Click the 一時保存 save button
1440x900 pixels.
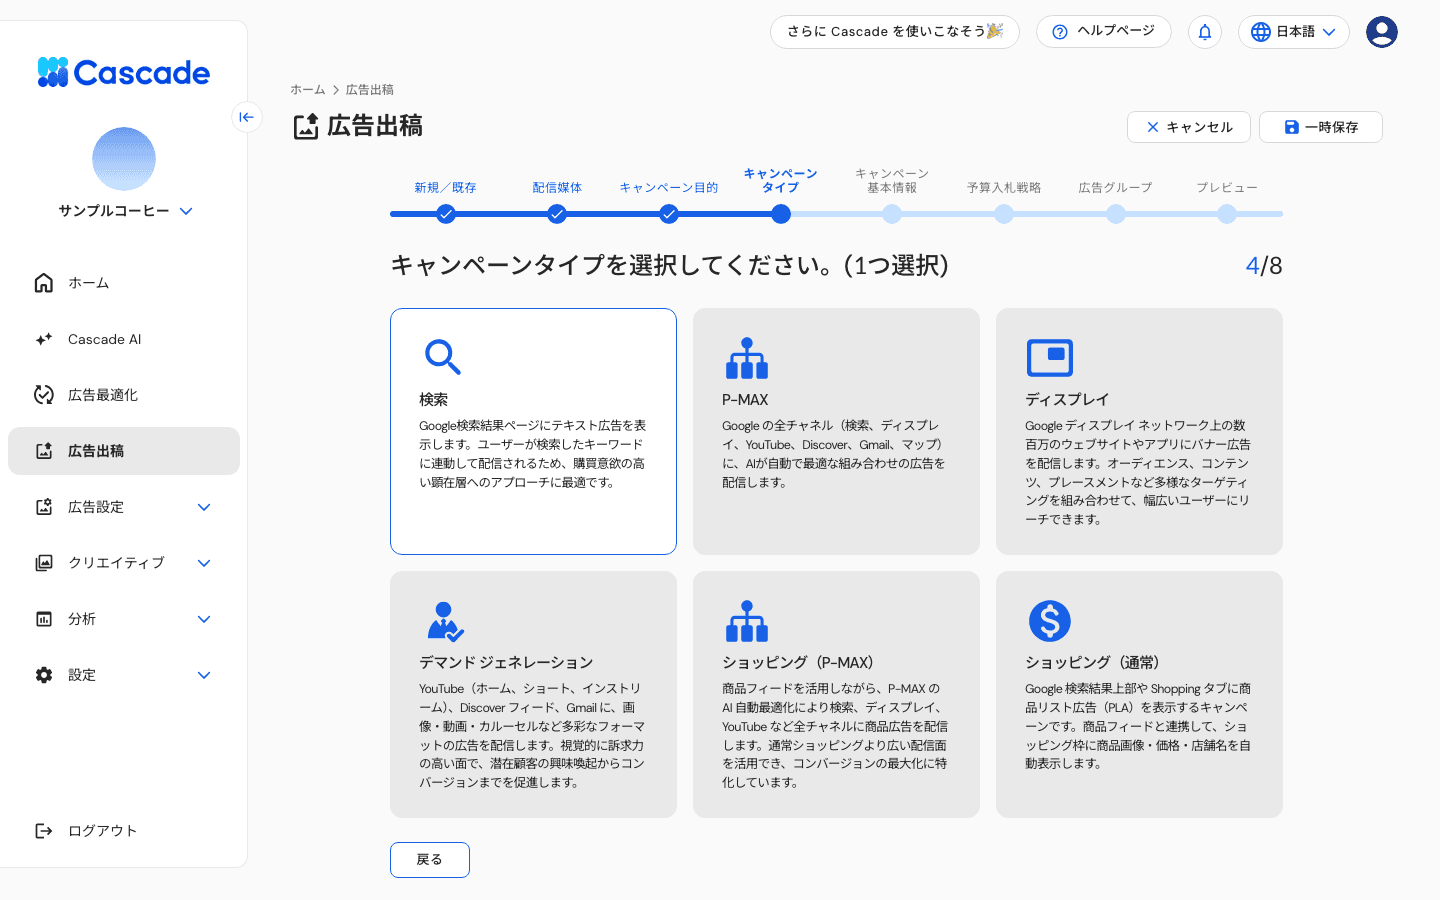click(x=1321, y=127)
